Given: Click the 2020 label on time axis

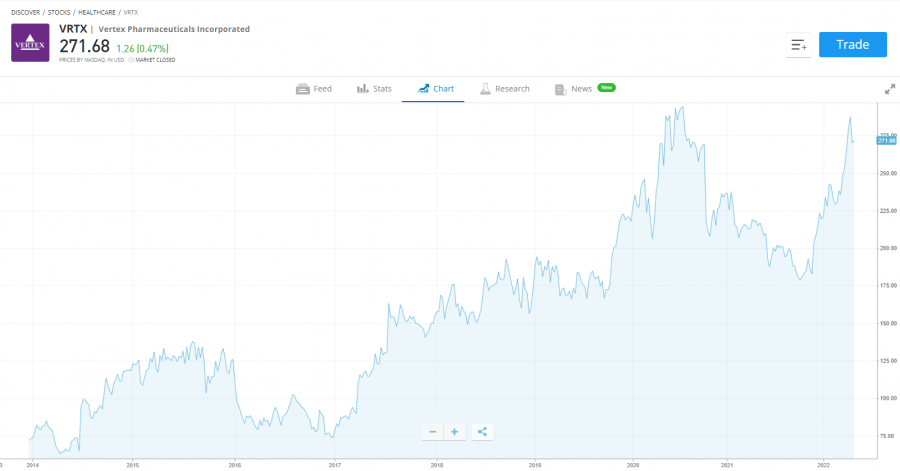Looking at the screenshot, I should [x=633, y=465].
